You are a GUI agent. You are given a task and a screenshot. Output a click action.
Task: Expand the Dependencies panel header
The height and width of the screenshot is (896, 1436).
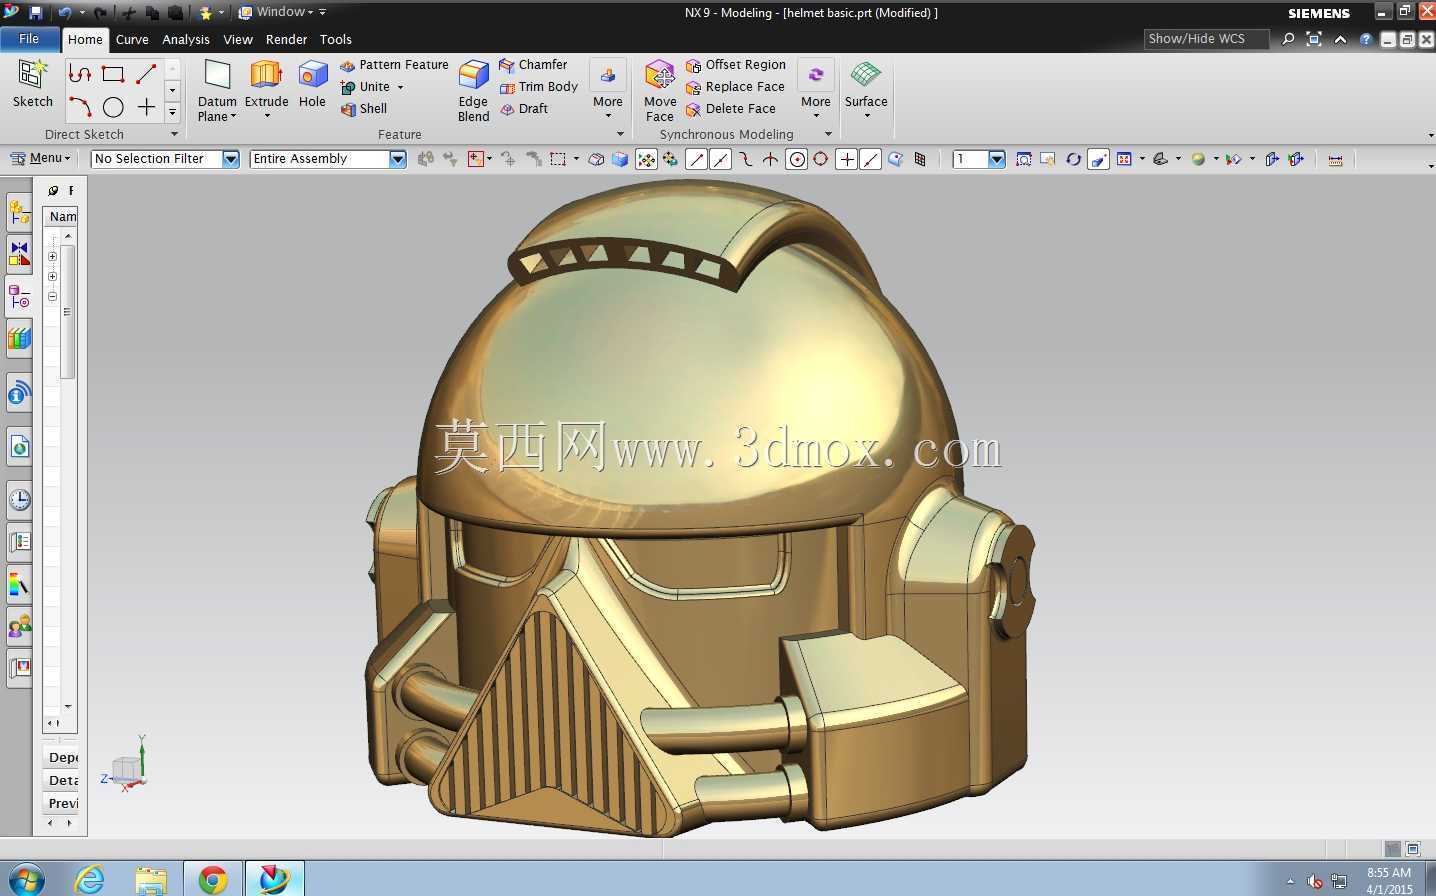tap(61, 757)
